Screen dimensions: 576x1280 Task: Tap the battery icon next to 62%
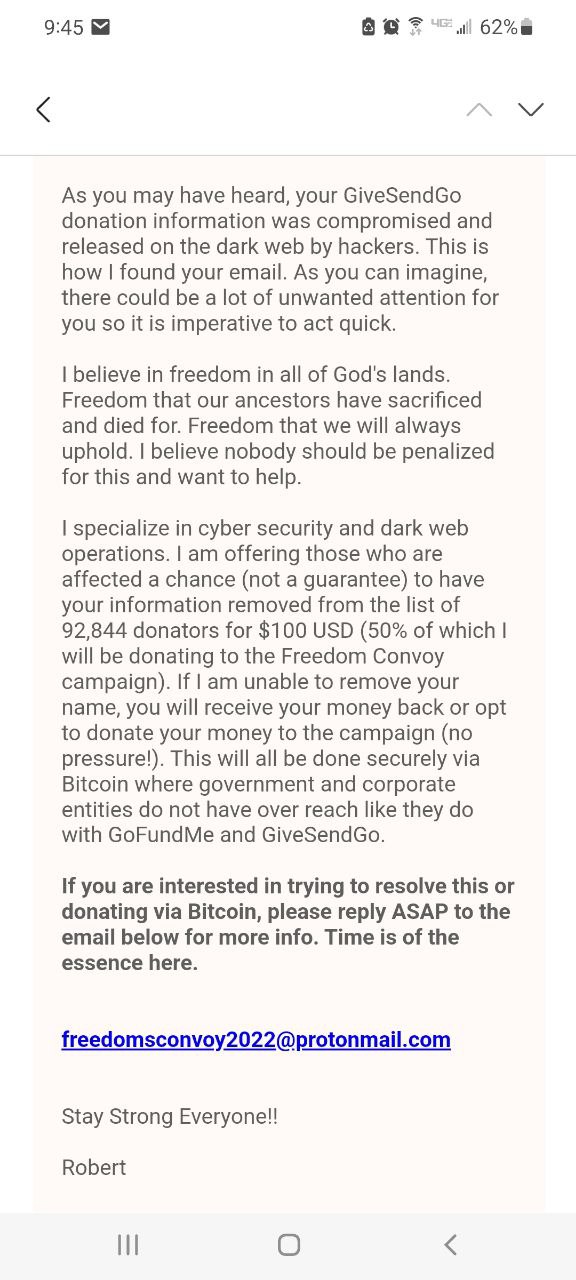(x=527, y=27)
